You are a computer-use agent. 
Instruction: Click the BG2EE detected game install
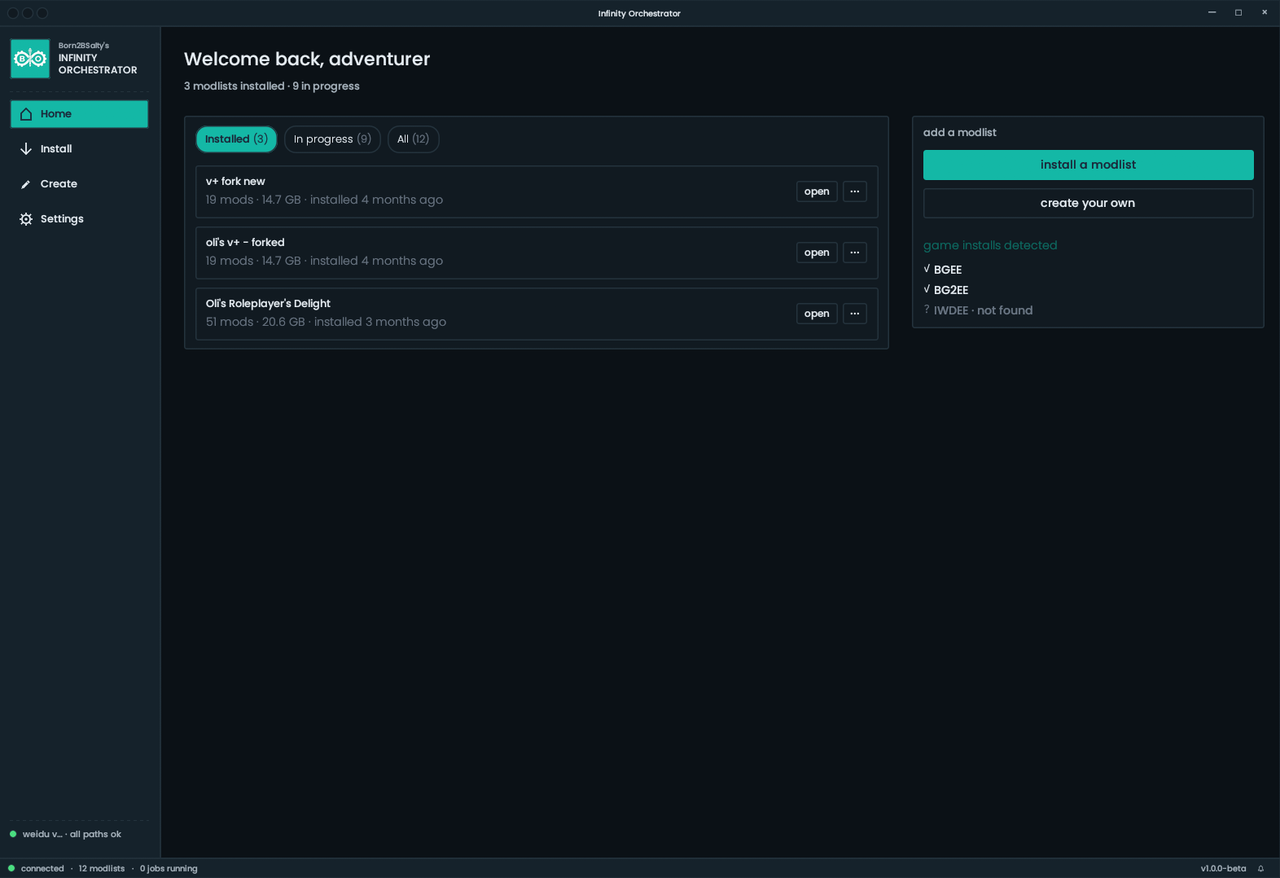(x=946, y=290)
